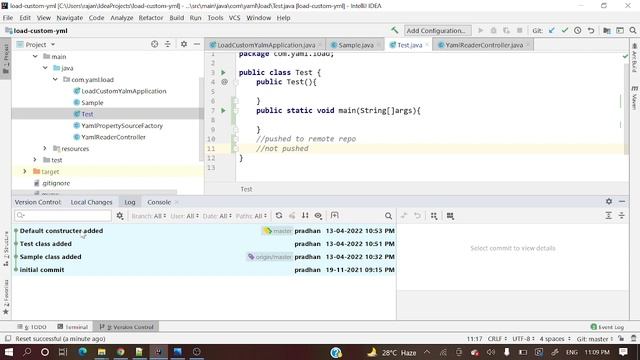This screenshot has height=360, width=640.
Task: Switch to Local Changes tab
Action: click(91, 202)
